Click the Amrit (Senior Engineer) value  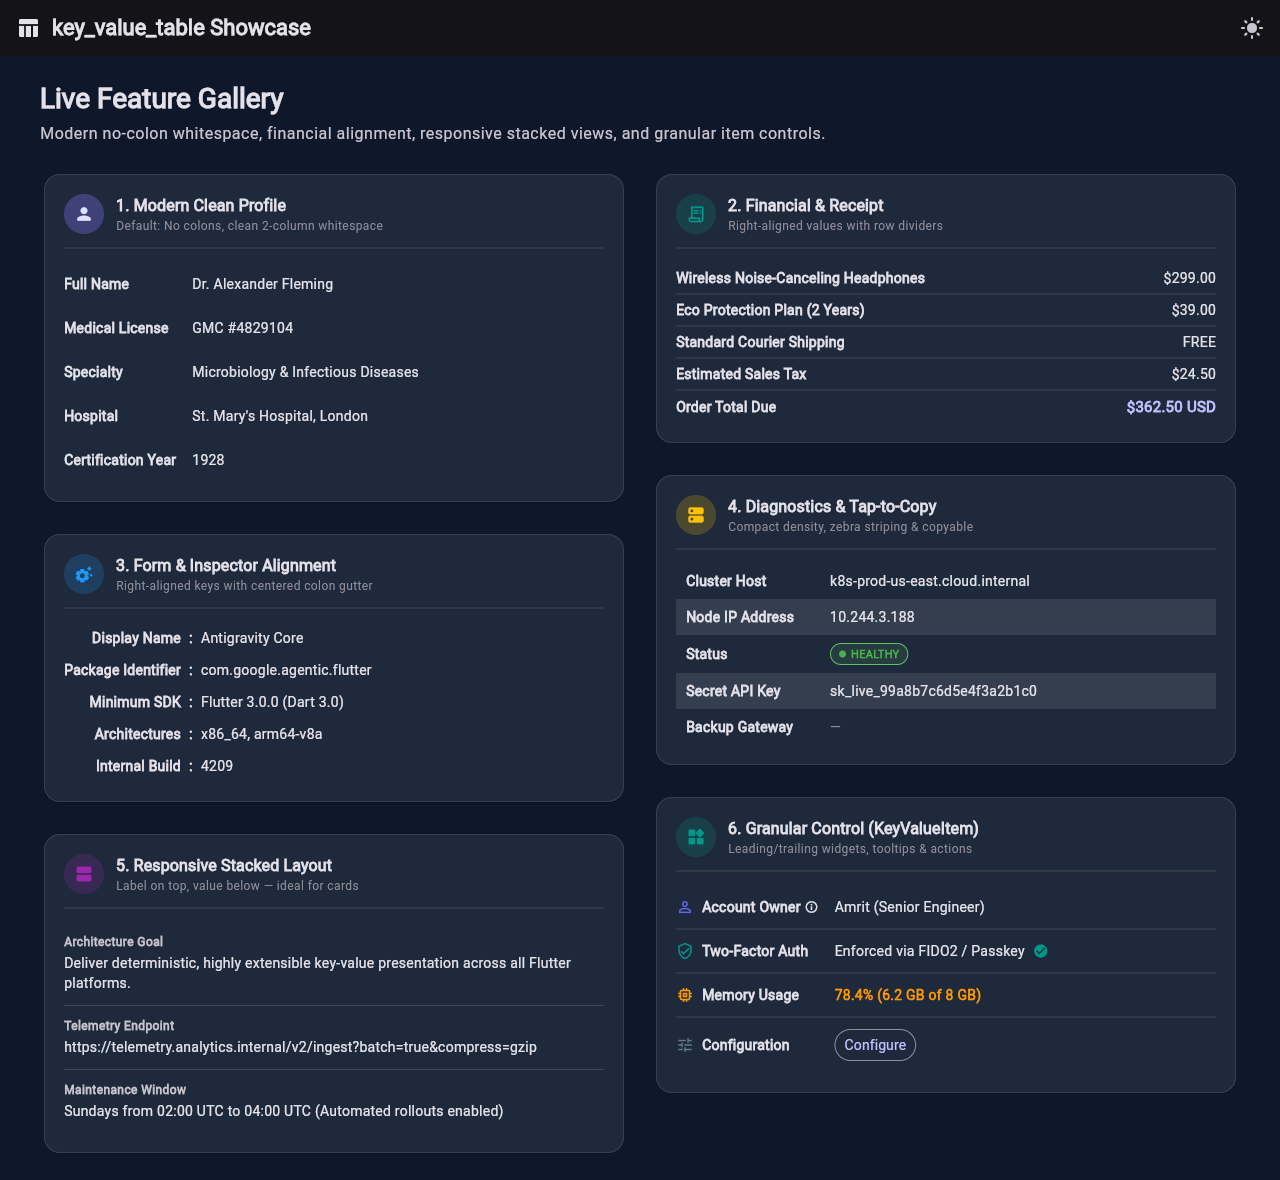909,907
